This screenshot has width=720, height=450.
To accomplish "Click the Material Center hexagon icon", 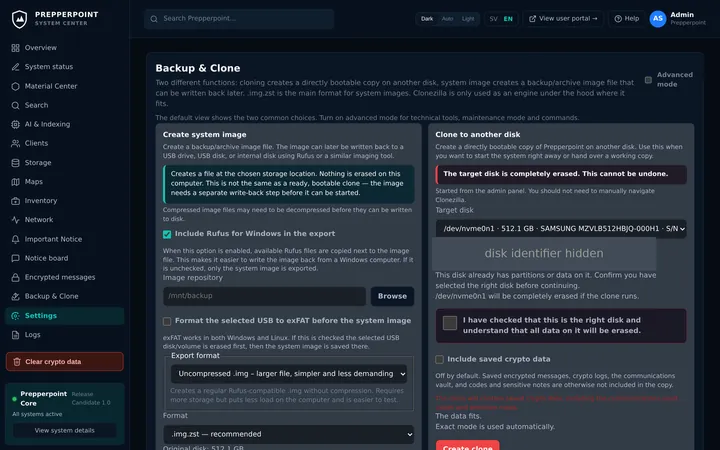I will pyautogui.click(x=15, y=86).
